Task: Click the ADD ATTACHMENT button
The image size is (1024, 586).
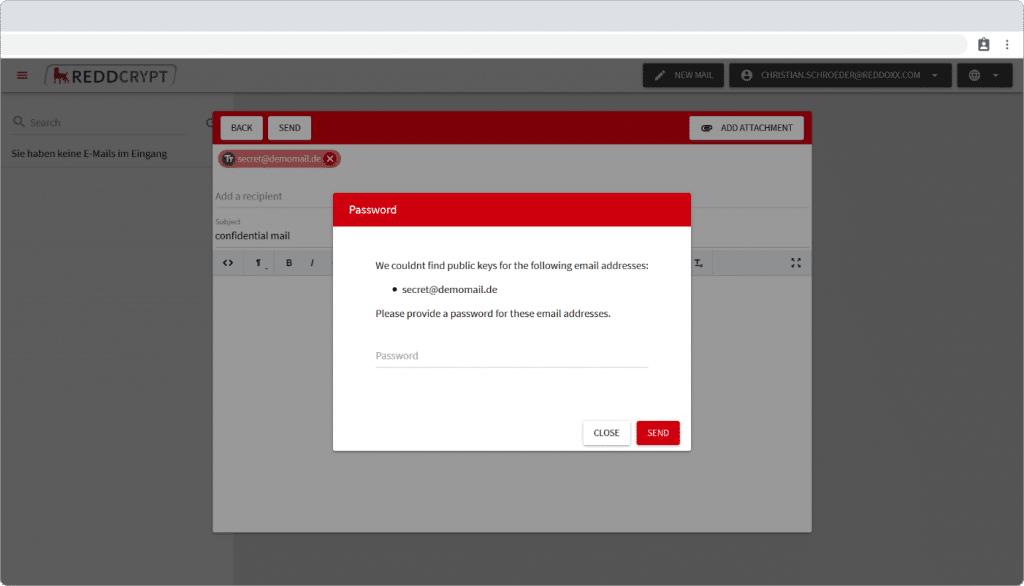Action: [746, 128]
